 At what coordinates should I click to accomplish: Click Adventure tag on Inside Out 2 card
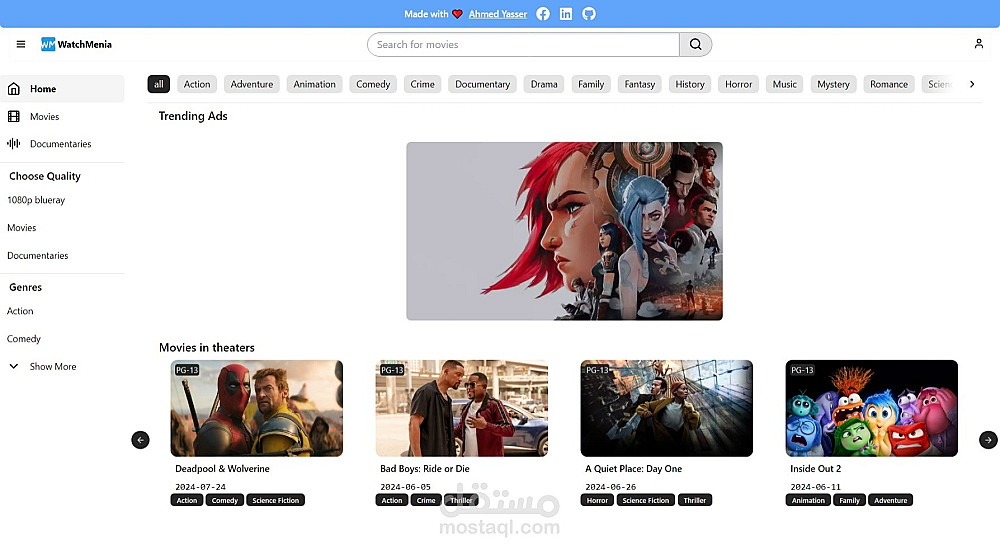point(891,501)
